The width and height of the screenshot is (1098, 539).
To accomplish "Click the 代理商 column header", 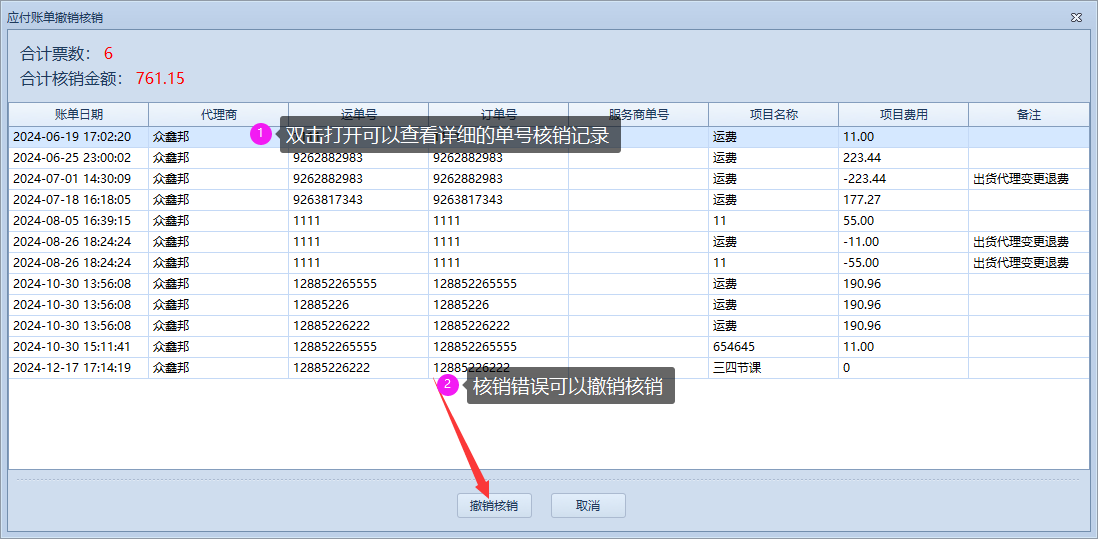I will coord(218,115).
